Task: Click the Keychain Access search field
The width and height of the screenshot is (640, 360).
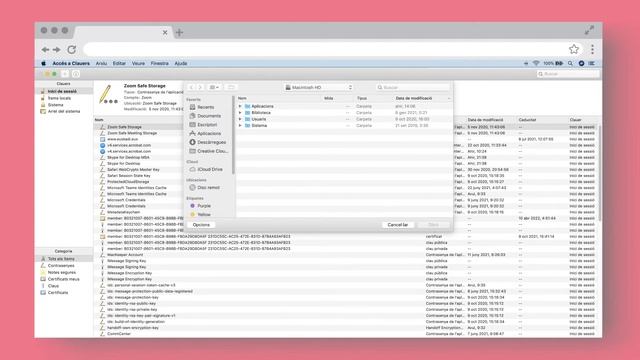Action: [568, 74]
